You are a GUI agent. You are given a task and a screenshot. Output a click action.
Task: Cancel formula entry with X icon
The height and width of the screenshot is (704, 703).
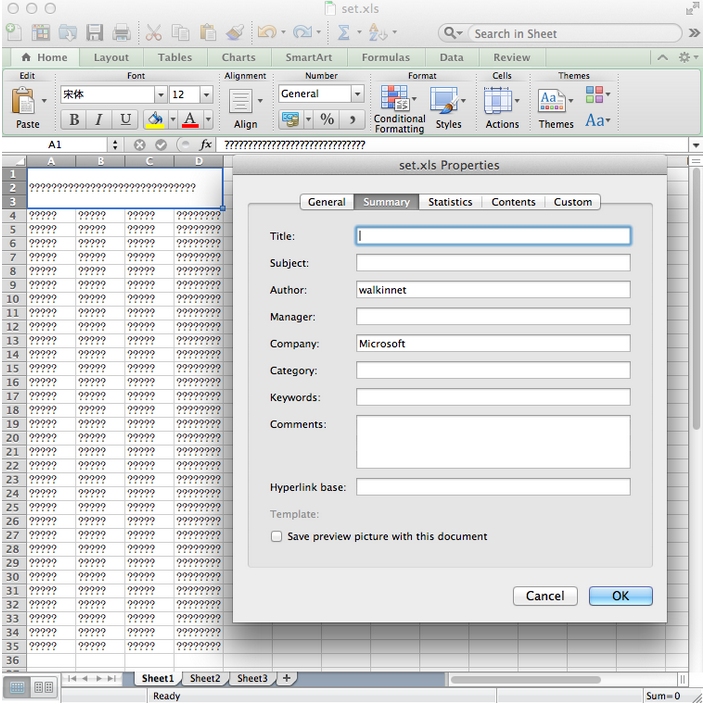coord(140,145)
